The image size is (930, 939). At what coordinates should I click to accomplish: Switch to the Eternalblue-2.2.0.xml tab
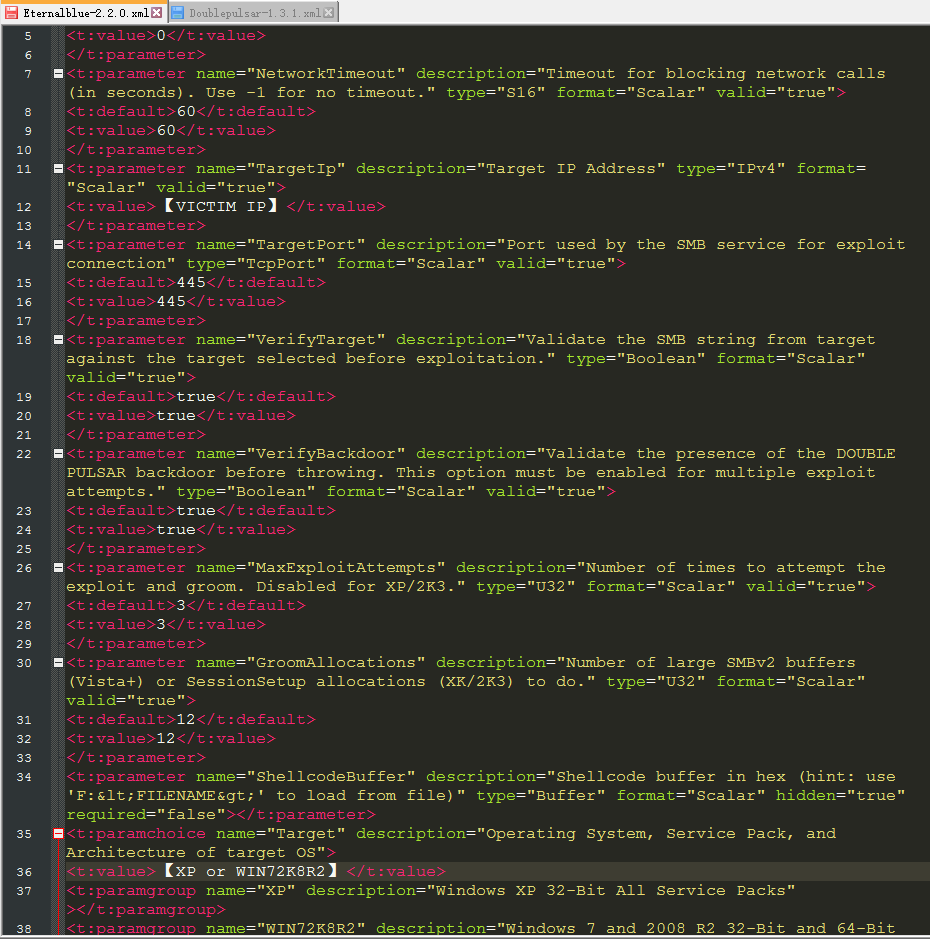point(84,13)
